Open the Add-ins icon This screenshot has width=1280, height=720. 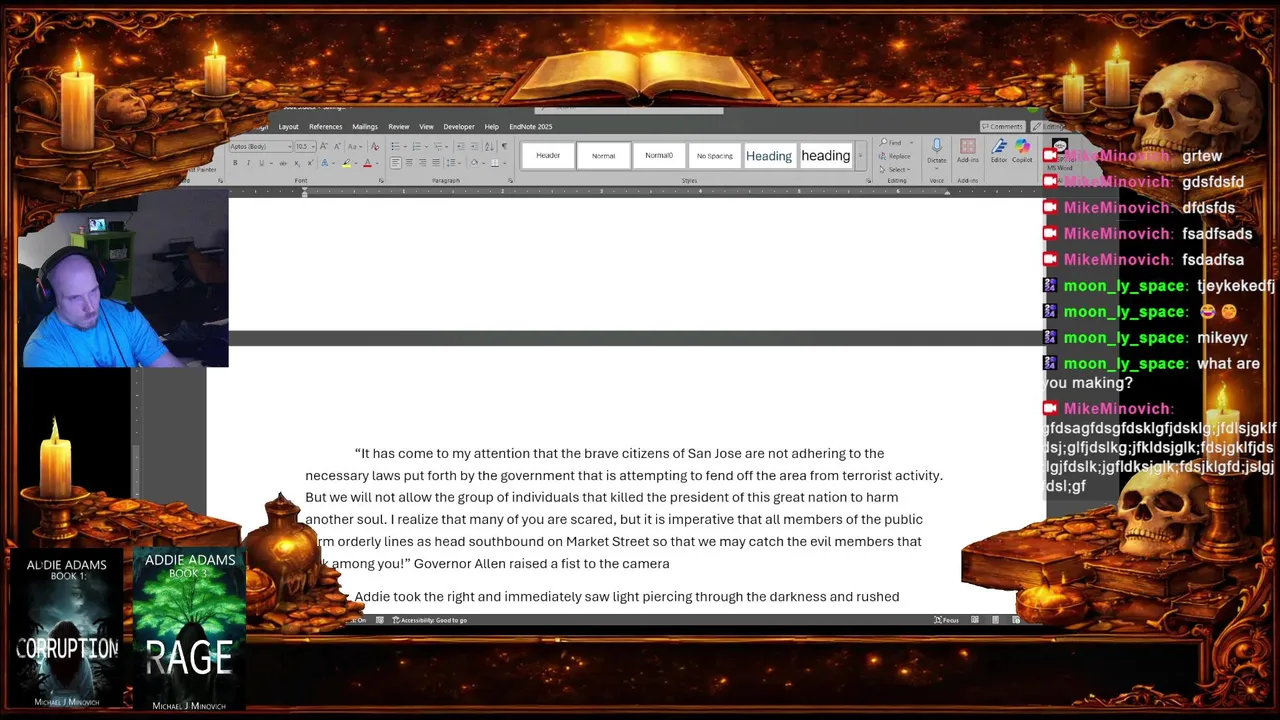click(968, 151)
